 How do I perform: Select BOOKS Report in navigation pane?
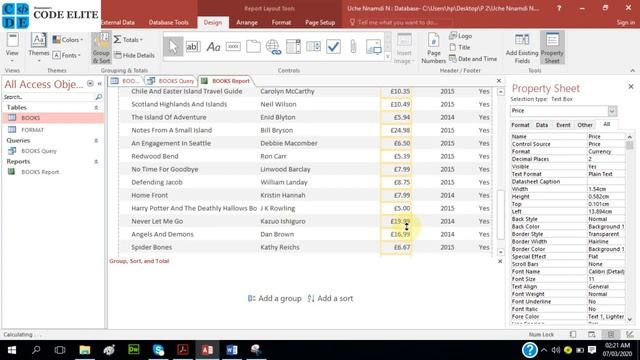tap(53, 172)
